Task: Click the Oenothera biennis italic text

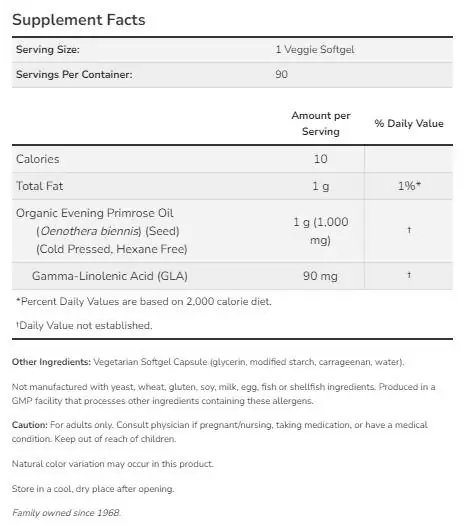Action: point(90,231)
